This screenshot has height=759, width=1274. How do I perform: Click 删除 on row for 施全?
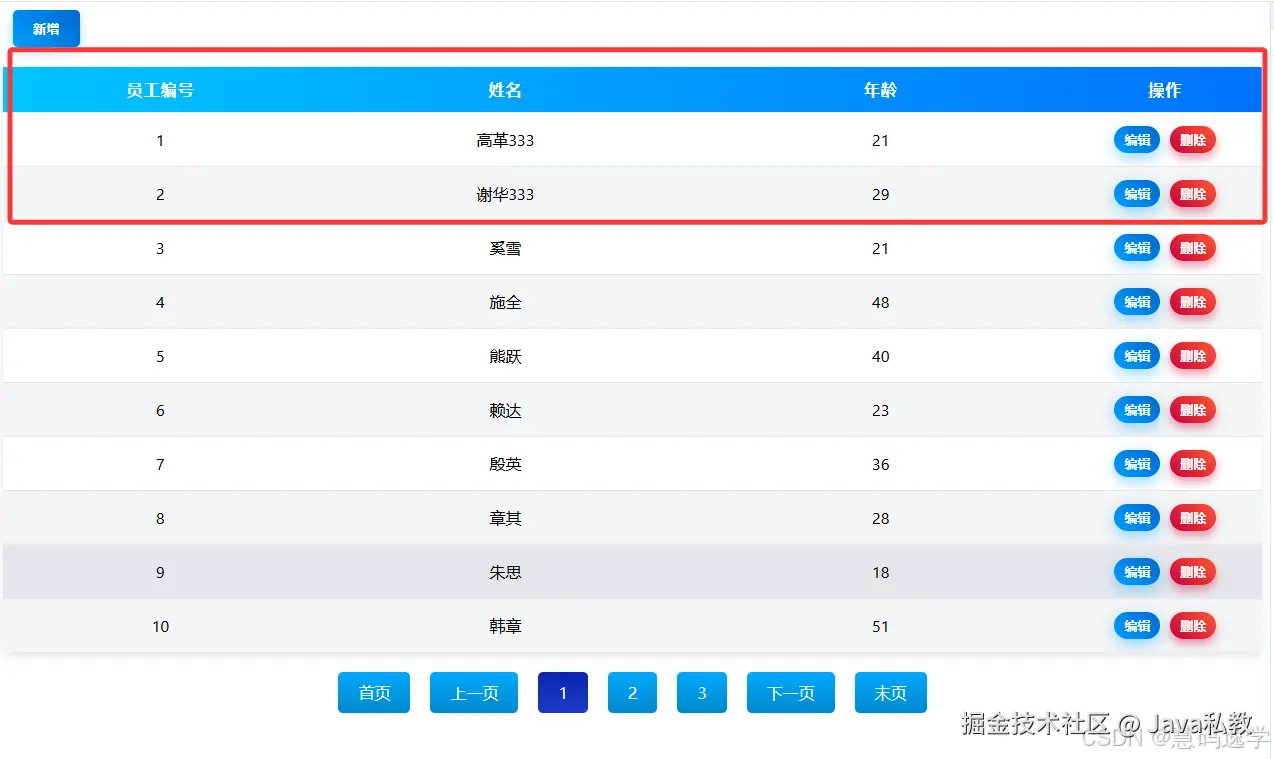click(1192, 302)
